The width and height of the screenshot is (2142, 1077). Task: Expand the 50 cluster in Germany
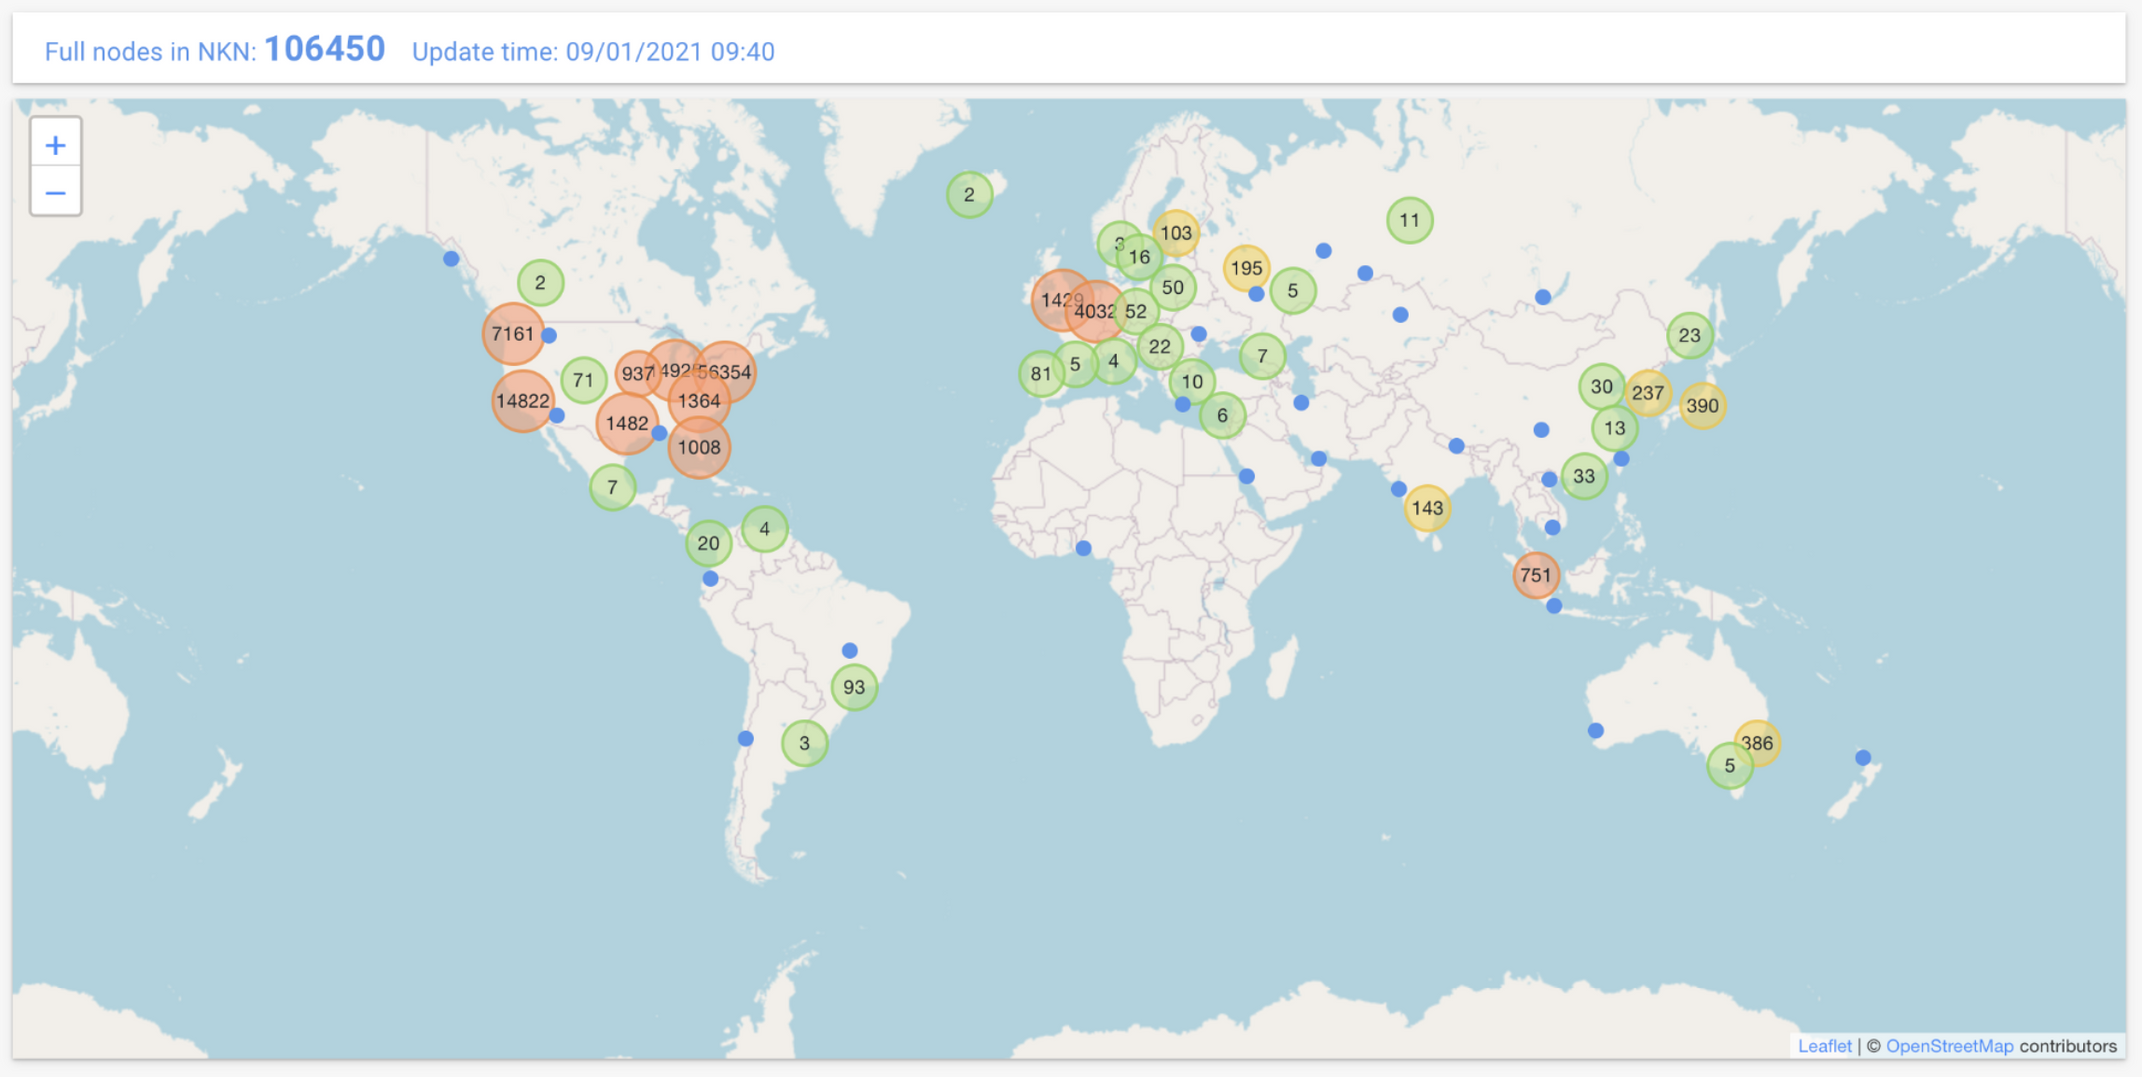[1173, 288]
